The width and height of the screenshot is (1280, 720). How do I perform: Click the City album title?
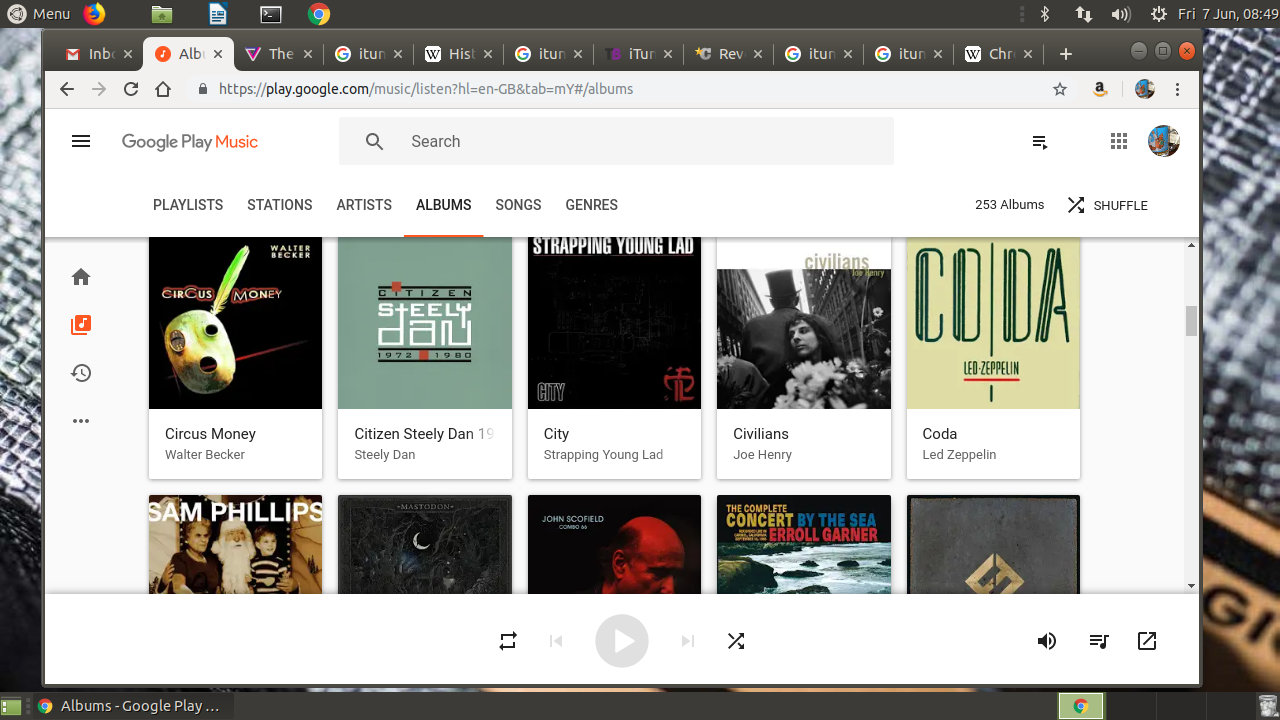556,434
